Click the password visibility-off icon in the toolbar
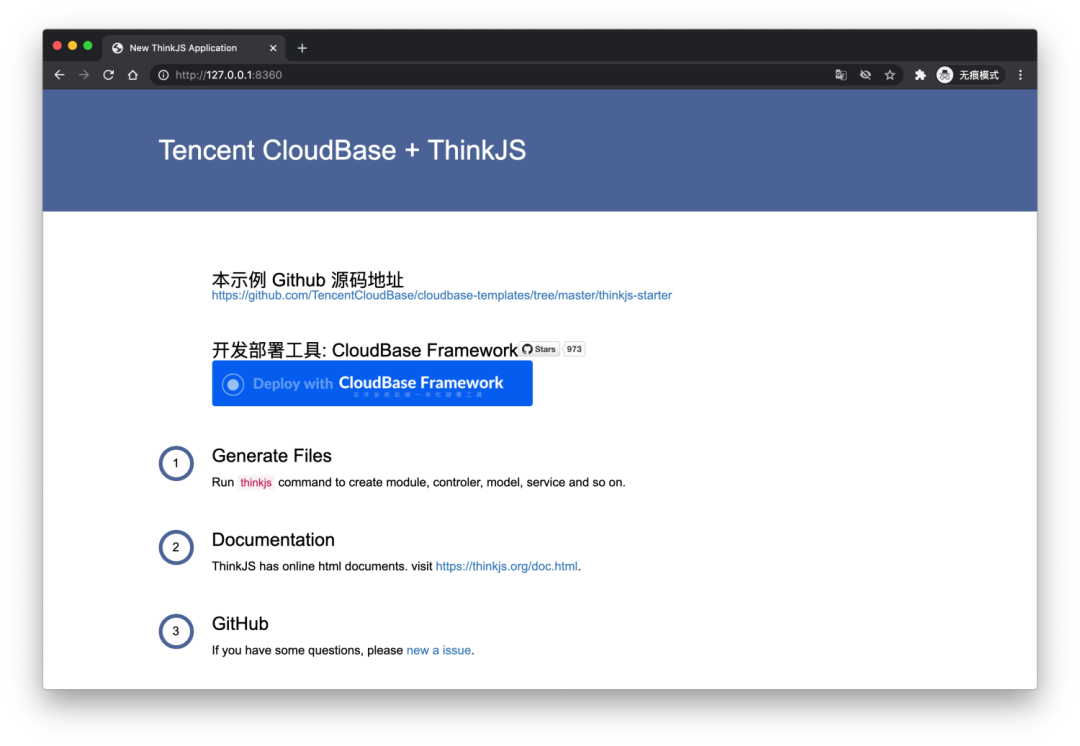The width and height of the screenshot is (1080, 746). coord(865,74)
